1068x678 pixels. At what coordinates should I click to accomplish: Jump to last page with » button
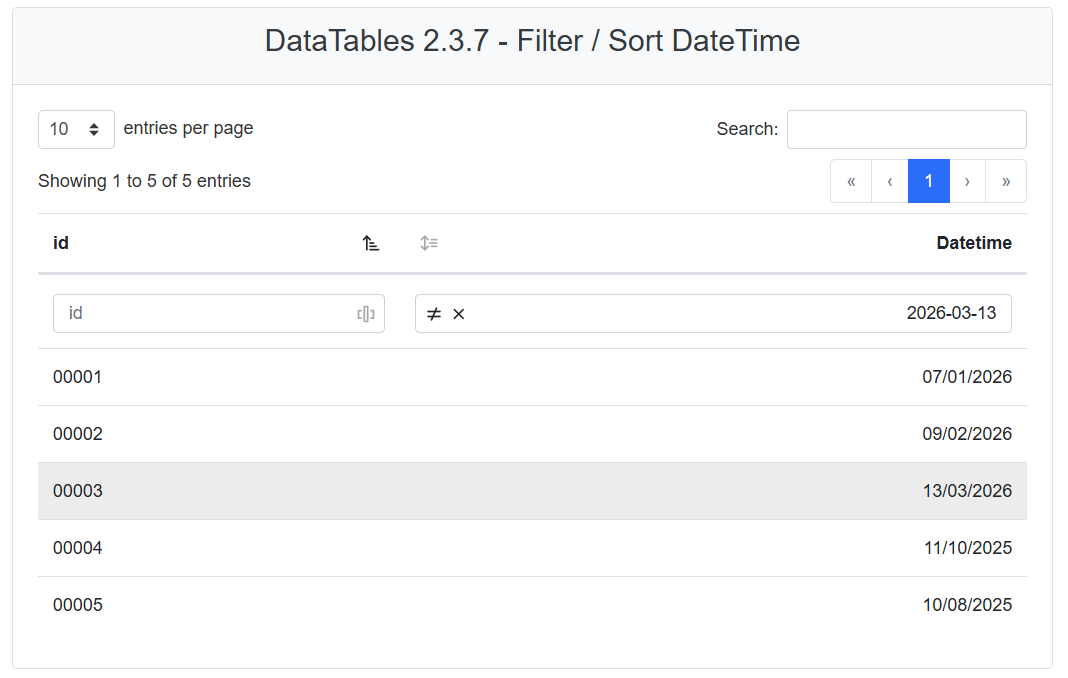(x=1005, y=181)
